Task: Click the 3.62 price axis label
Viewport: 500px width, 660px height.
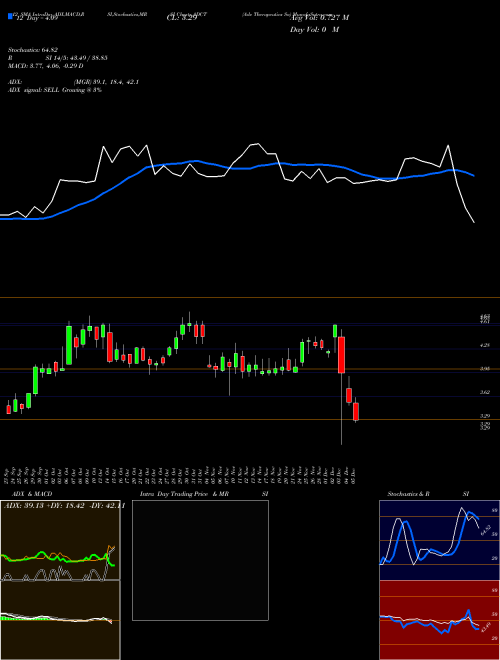Action: coord(485,392)
